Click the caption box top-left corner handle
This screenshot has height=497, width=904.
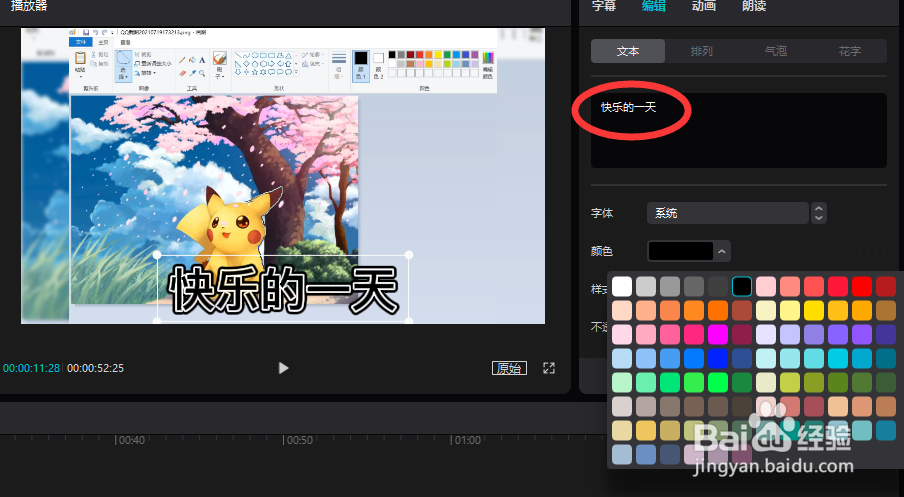tap(157, 255)
